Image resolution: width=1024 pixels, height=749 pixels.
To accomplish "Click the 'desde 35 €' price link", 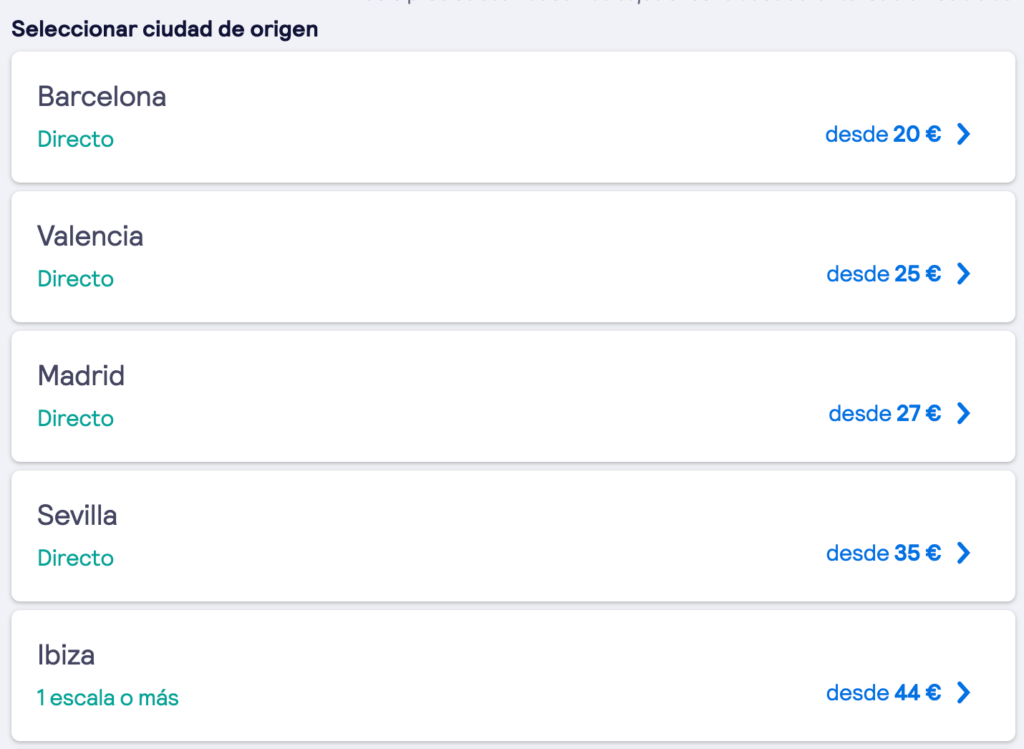I will point(884,553).
